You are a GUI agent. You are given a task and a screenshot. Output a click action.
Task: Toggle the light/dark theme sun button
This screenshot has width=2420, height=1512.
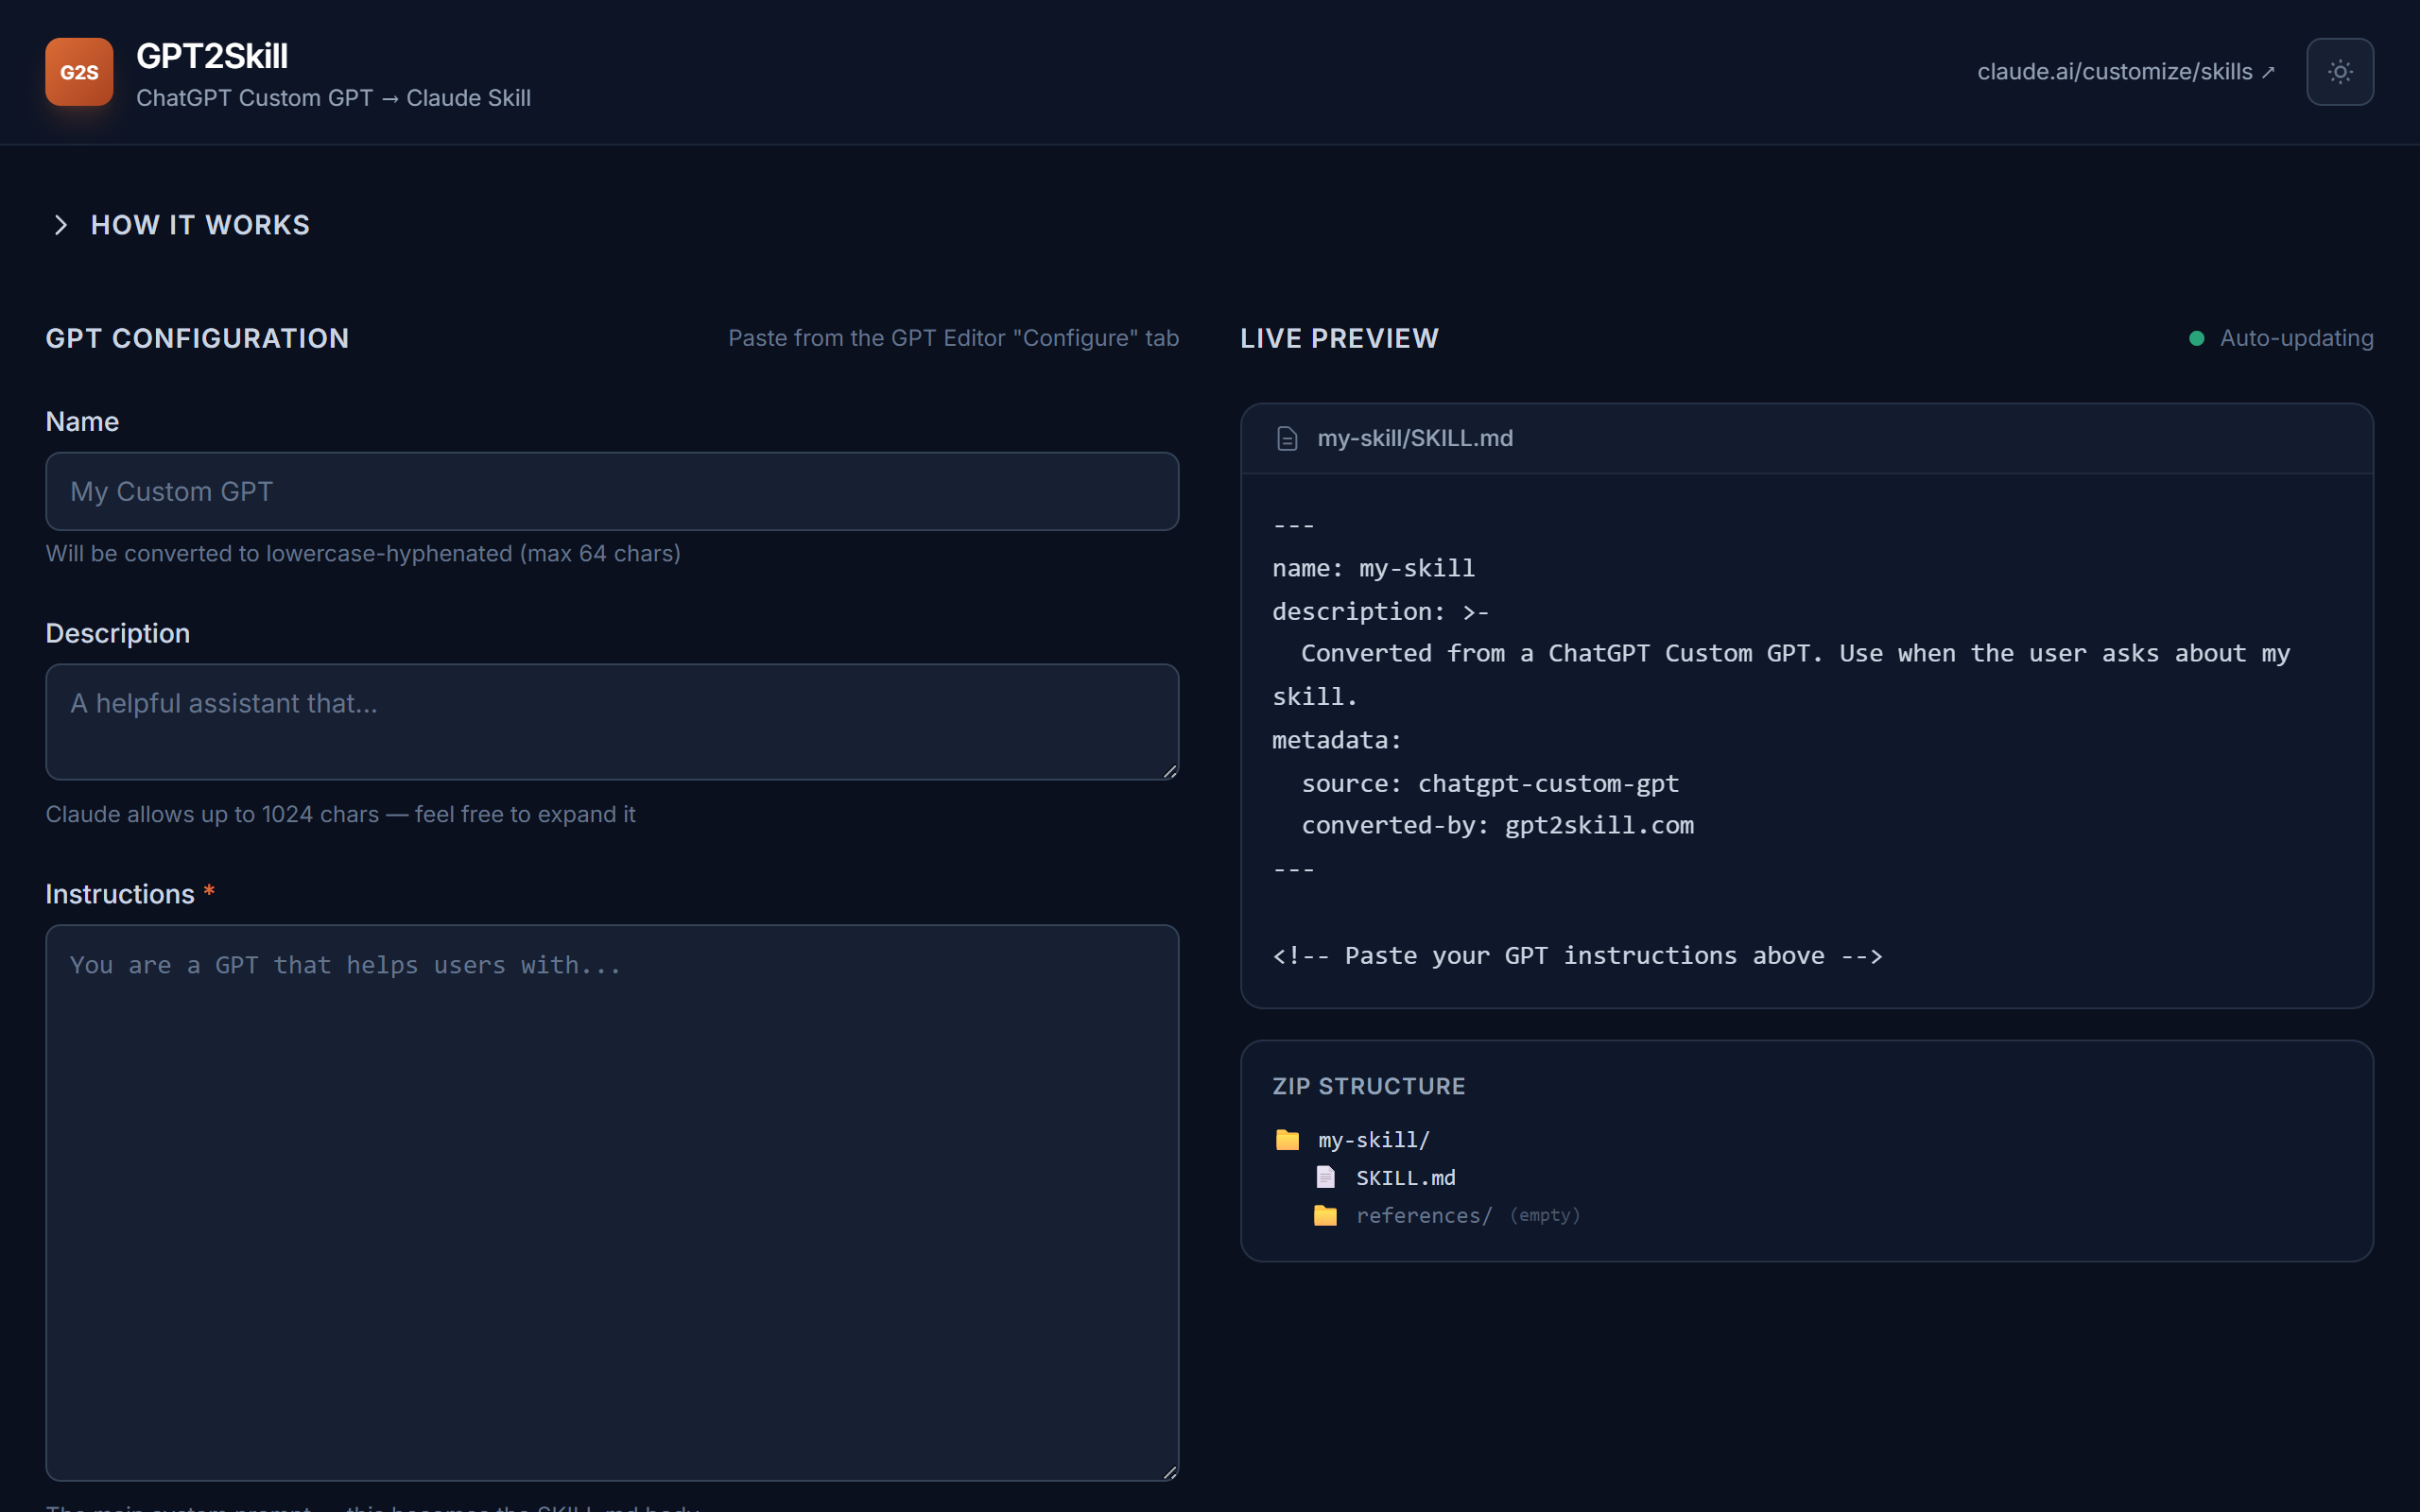click(2340, 72)
